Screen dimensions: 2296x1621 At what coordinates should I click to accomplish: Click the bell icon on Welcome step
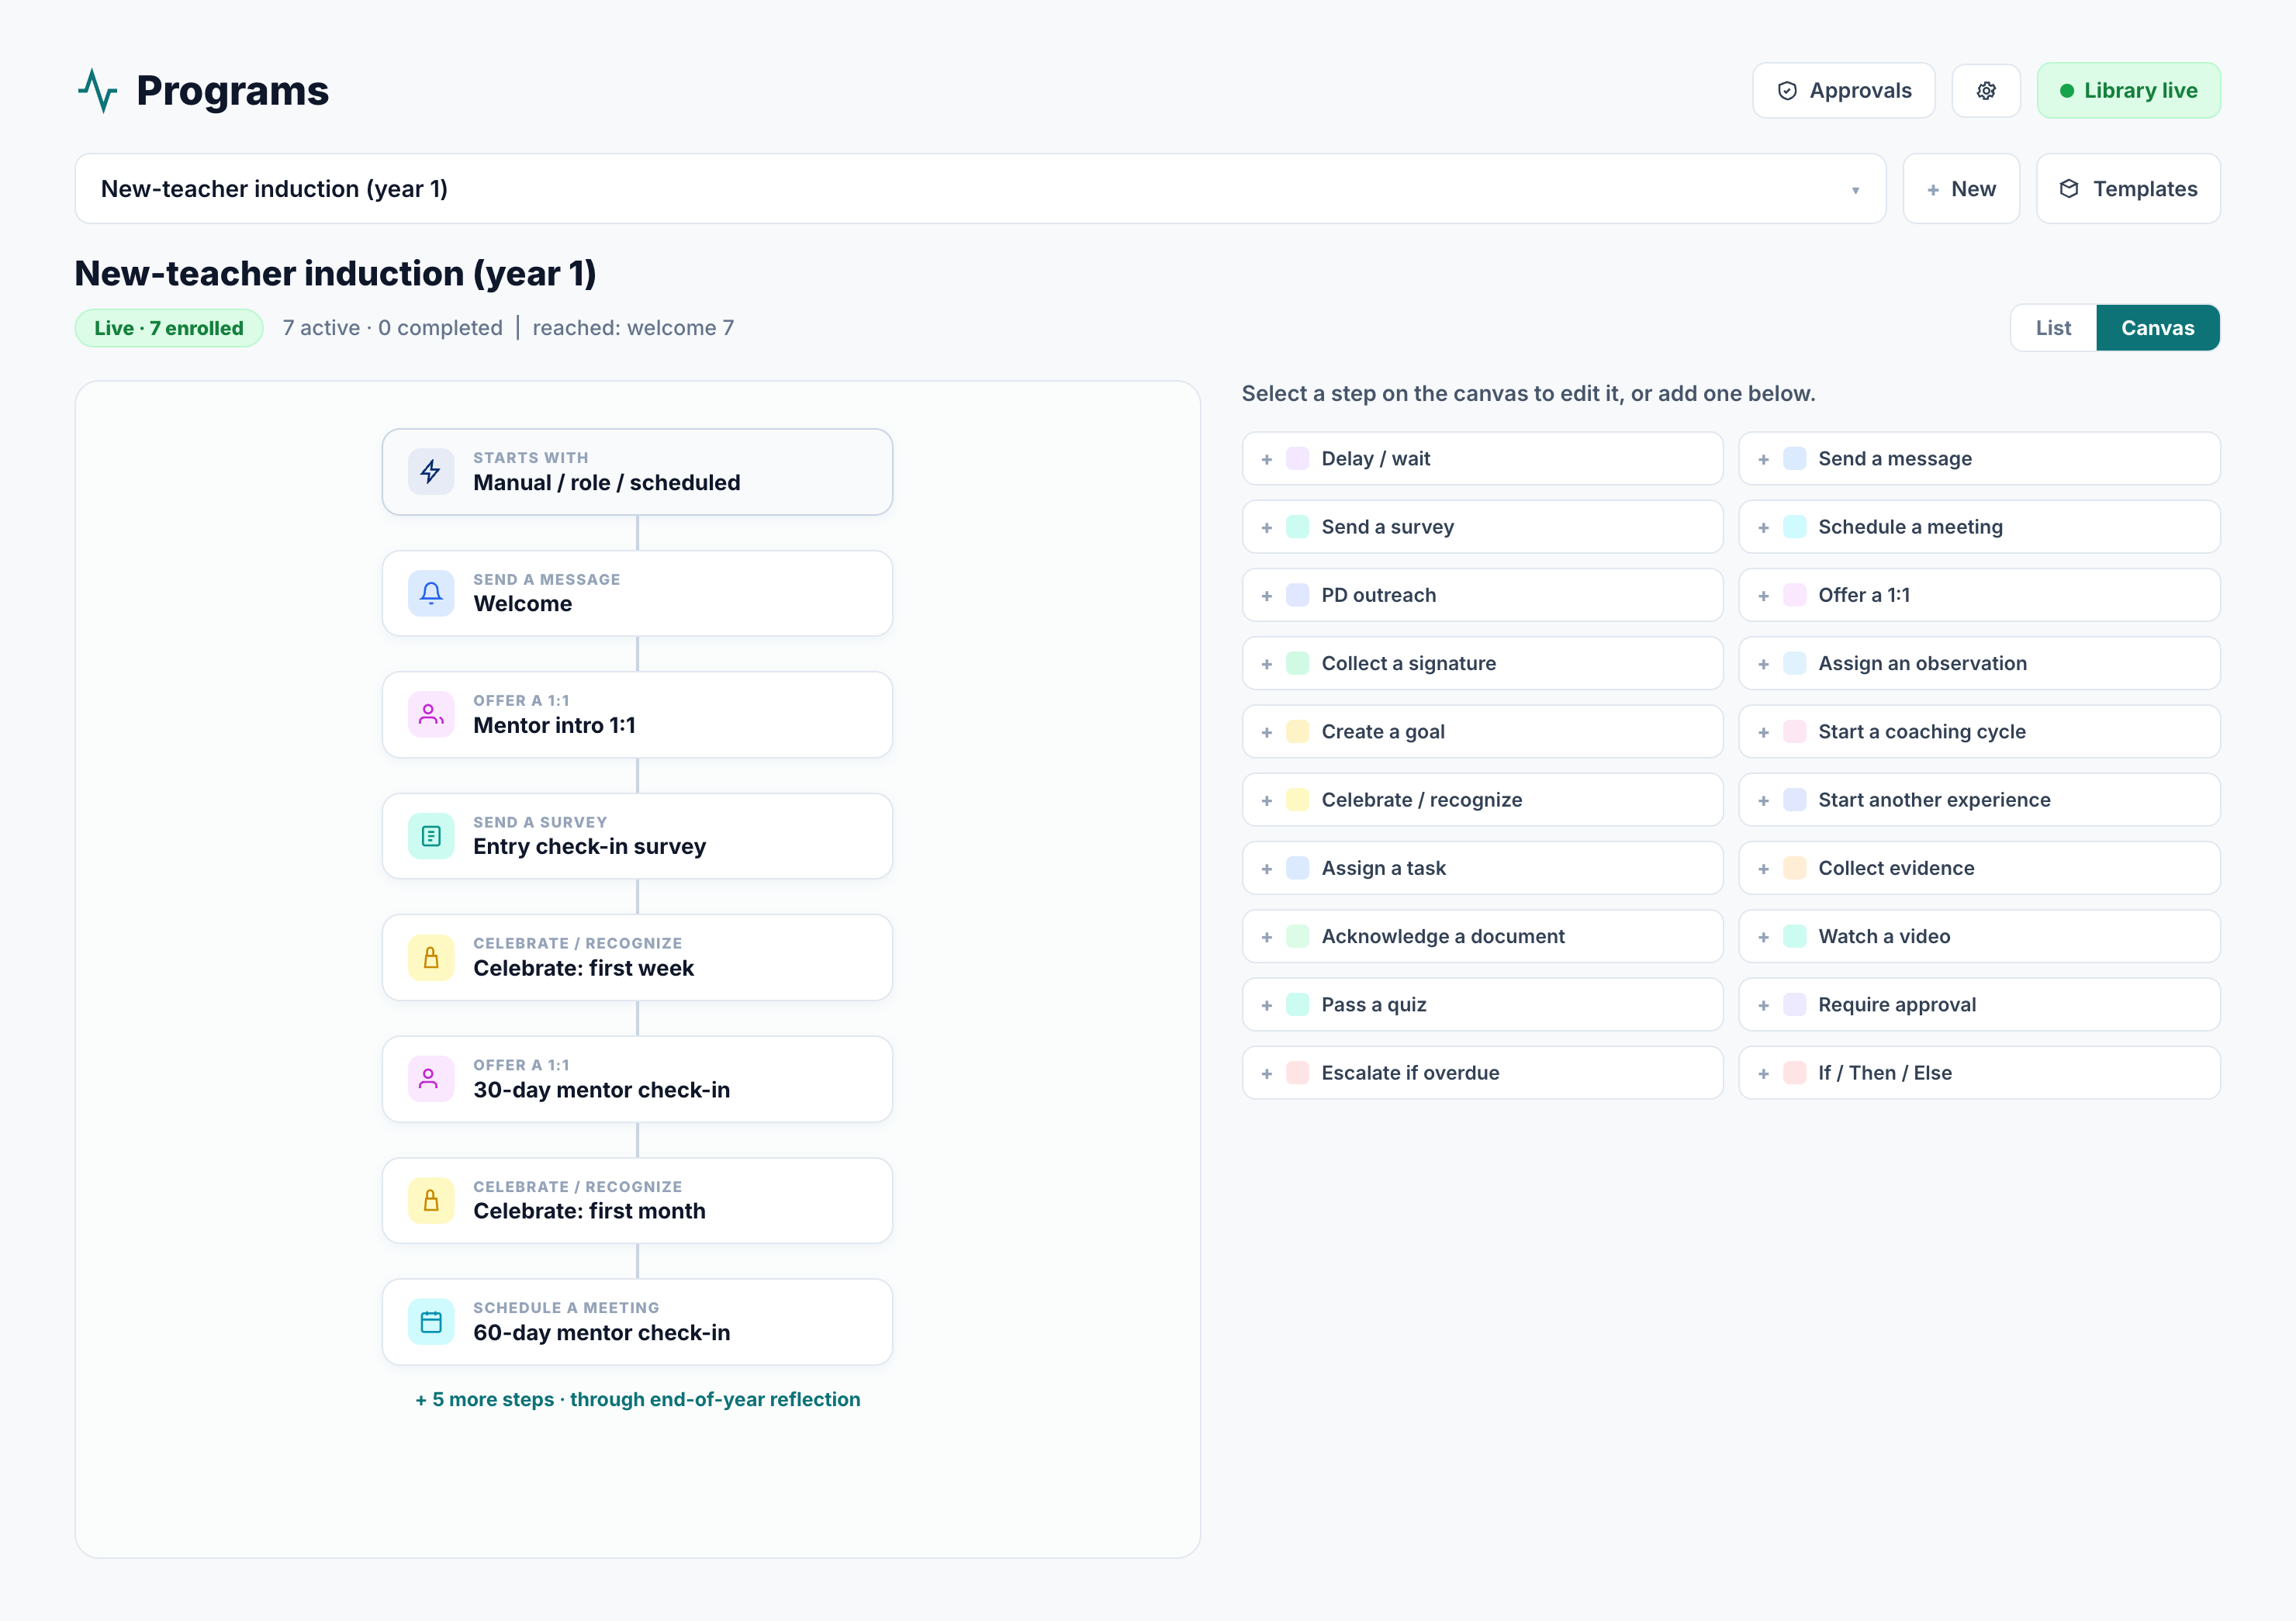click(431, 593)
